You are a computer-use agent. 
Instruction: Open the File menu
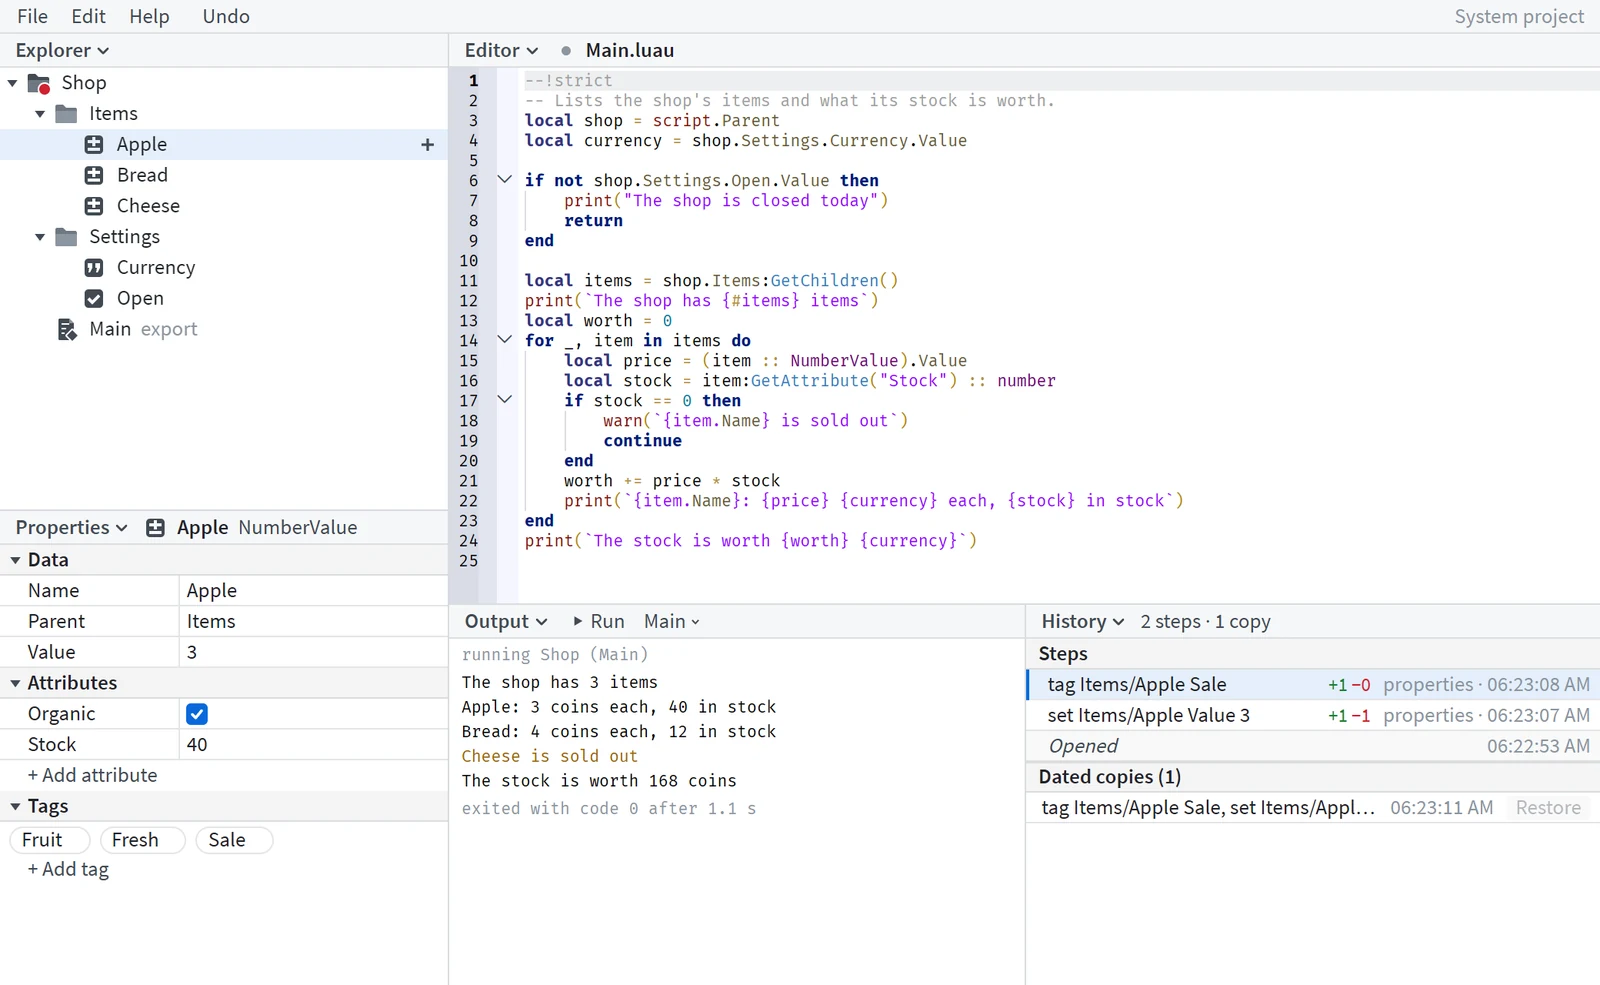pyautogui.click(x=32, y=17)
